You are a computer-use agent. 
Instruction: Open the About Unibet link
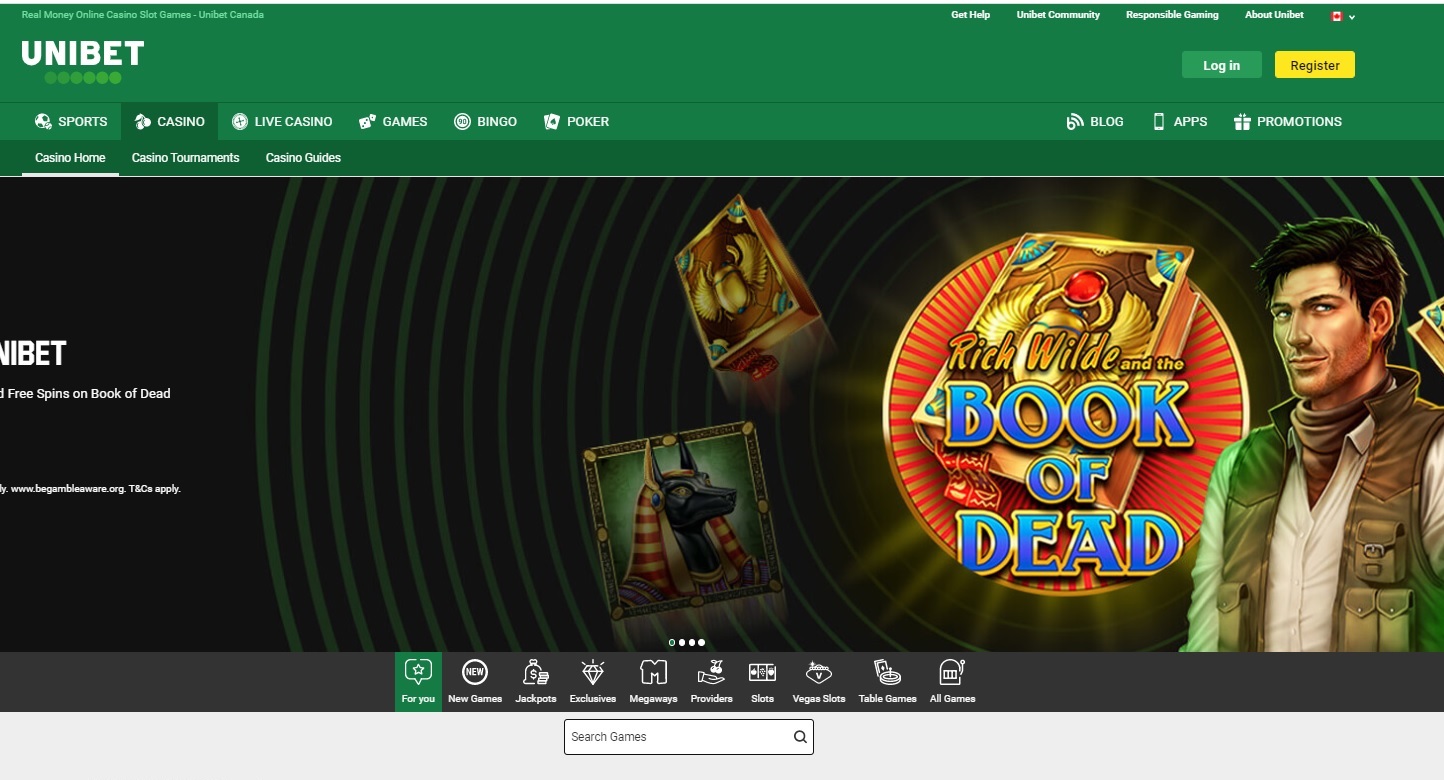tap(1274, 15)
